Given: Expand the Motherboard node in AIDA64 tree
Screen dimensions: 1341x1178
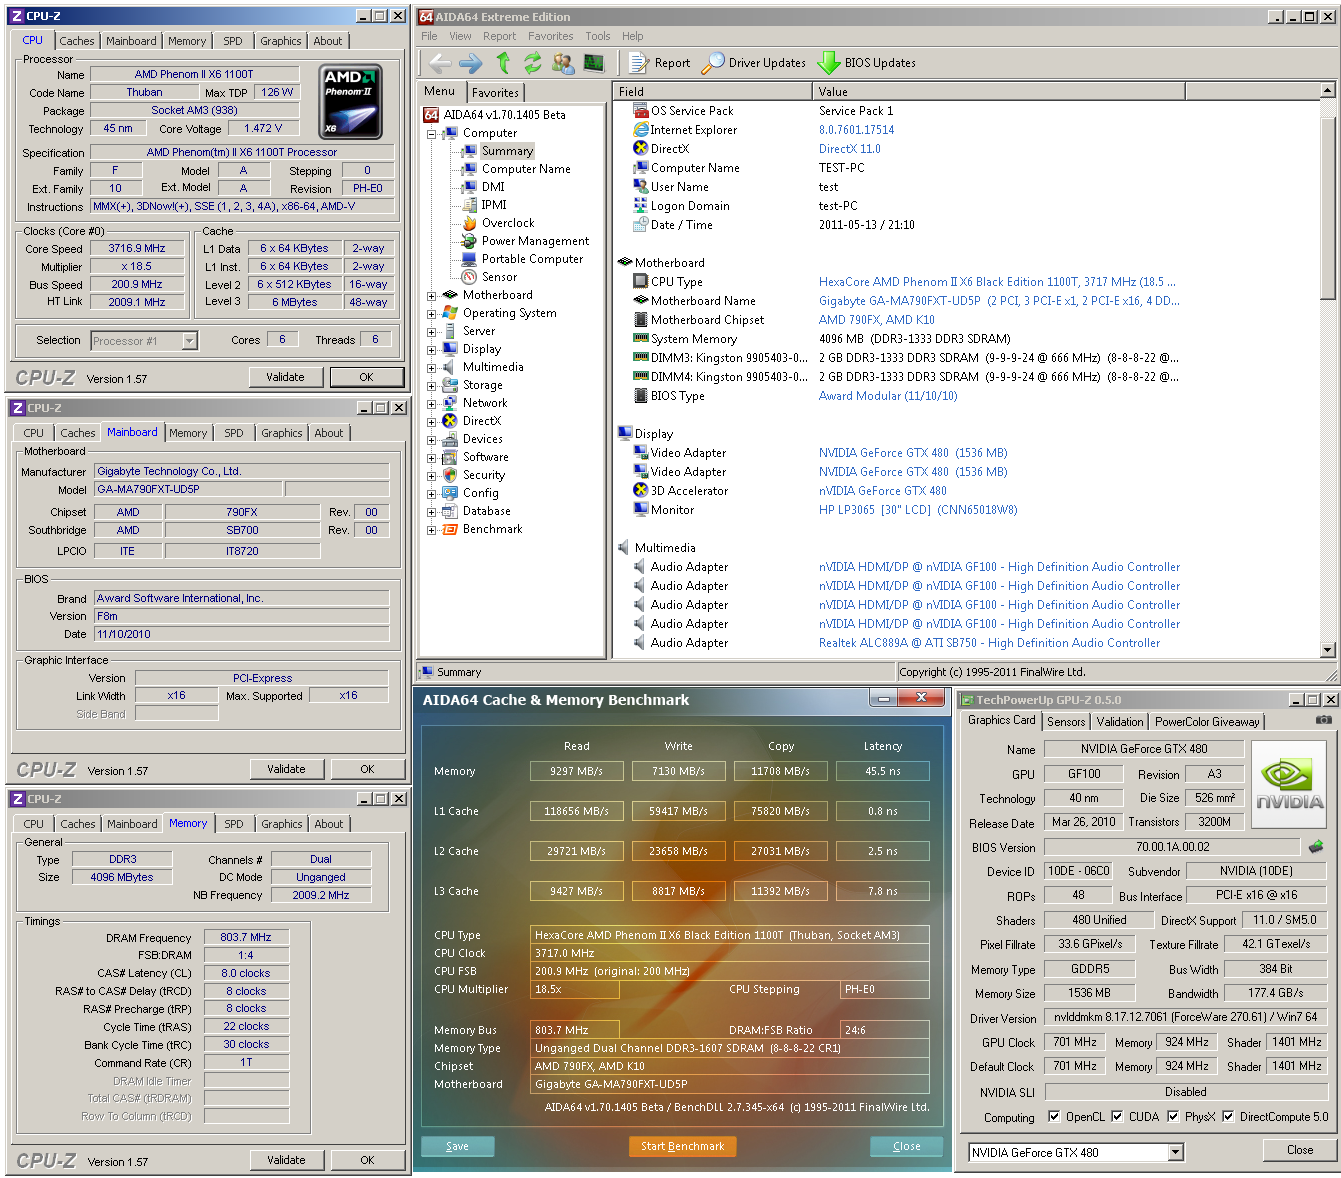Looking at the screenshot, I should 432,296.
